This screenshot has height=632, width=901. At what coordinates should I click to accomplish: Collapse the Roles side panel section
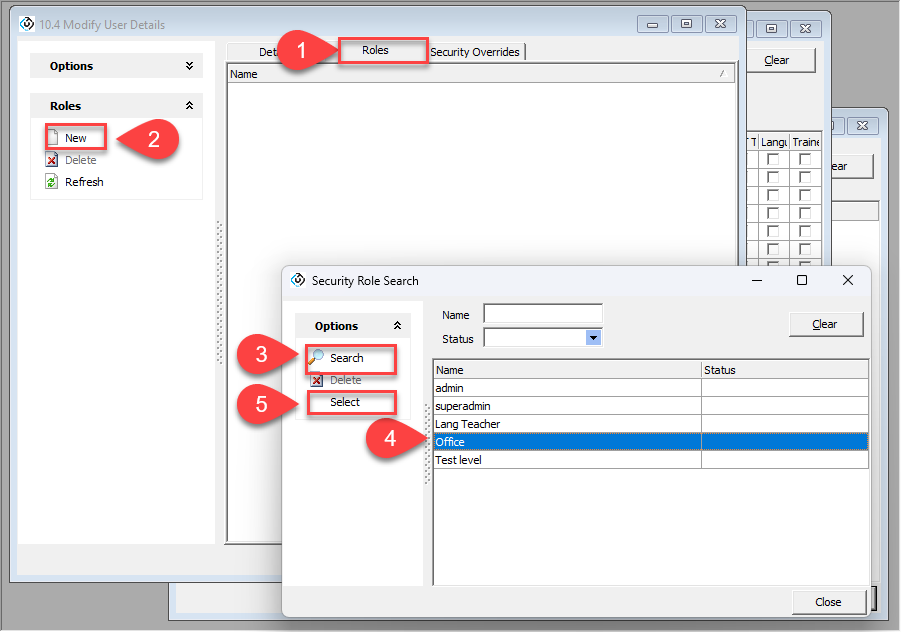(189, 106)
